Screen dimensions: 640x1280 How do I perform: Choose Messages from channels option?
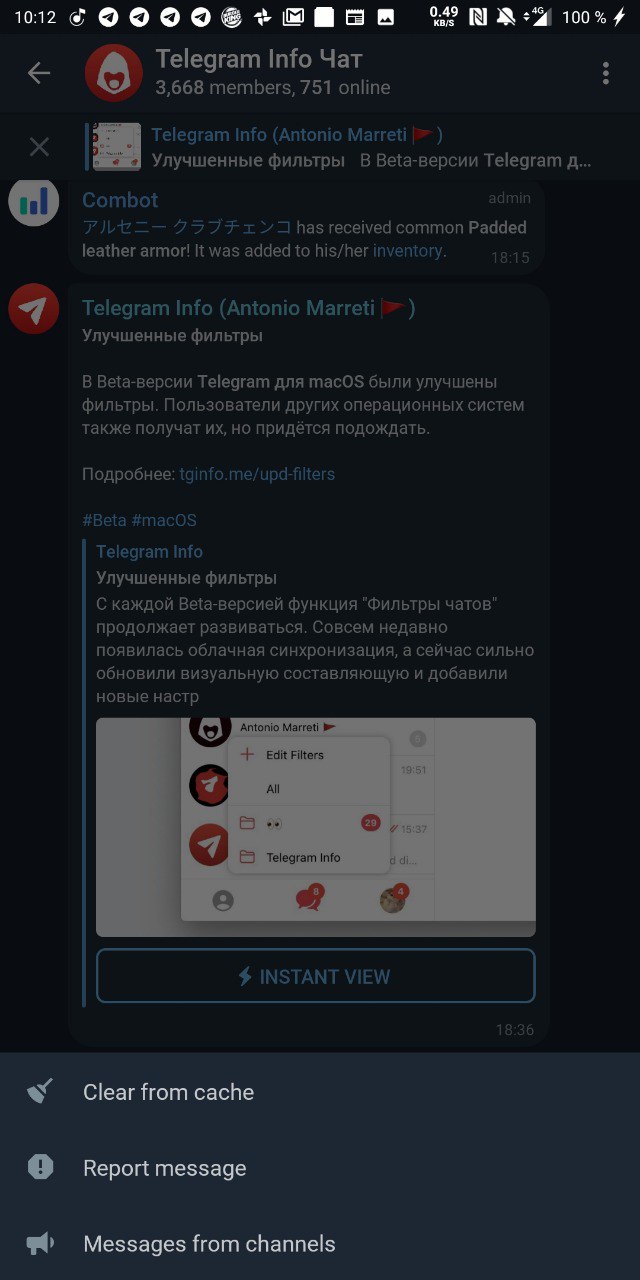320,1244
